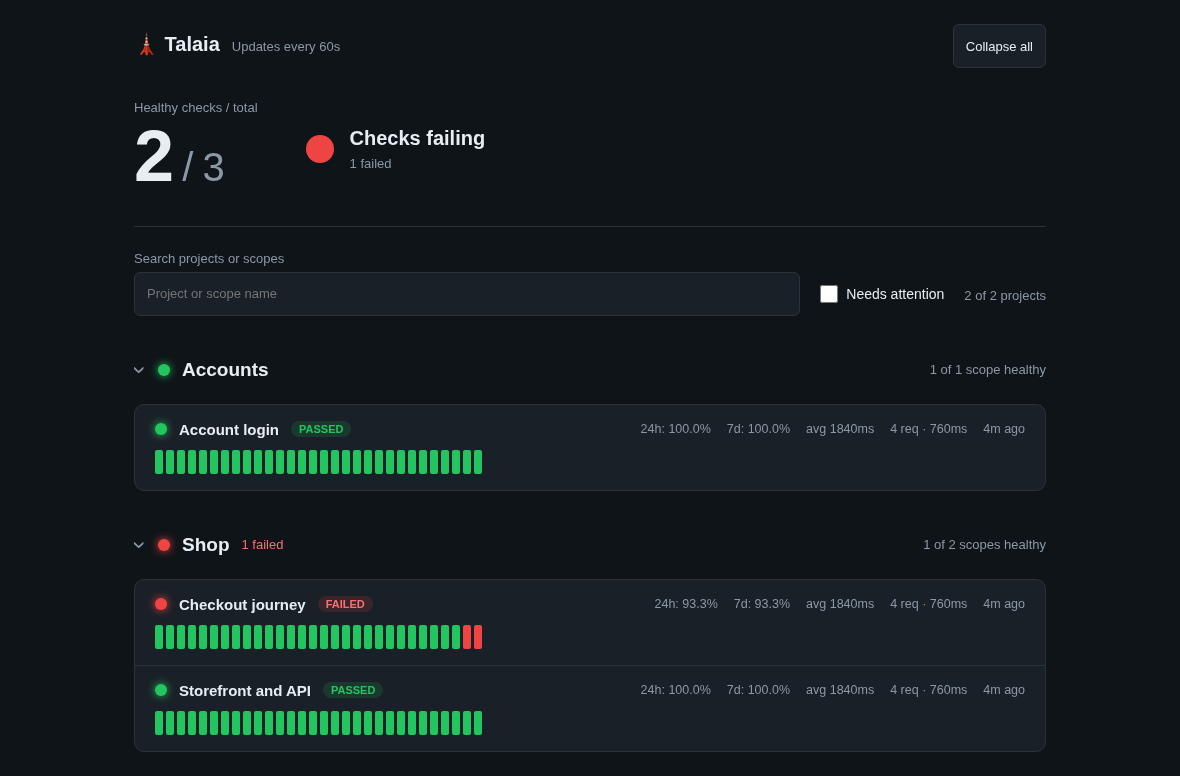Focus the Project or scope name search field
This screenshot has height=776, width=1180.
click(x=467, y=294)
